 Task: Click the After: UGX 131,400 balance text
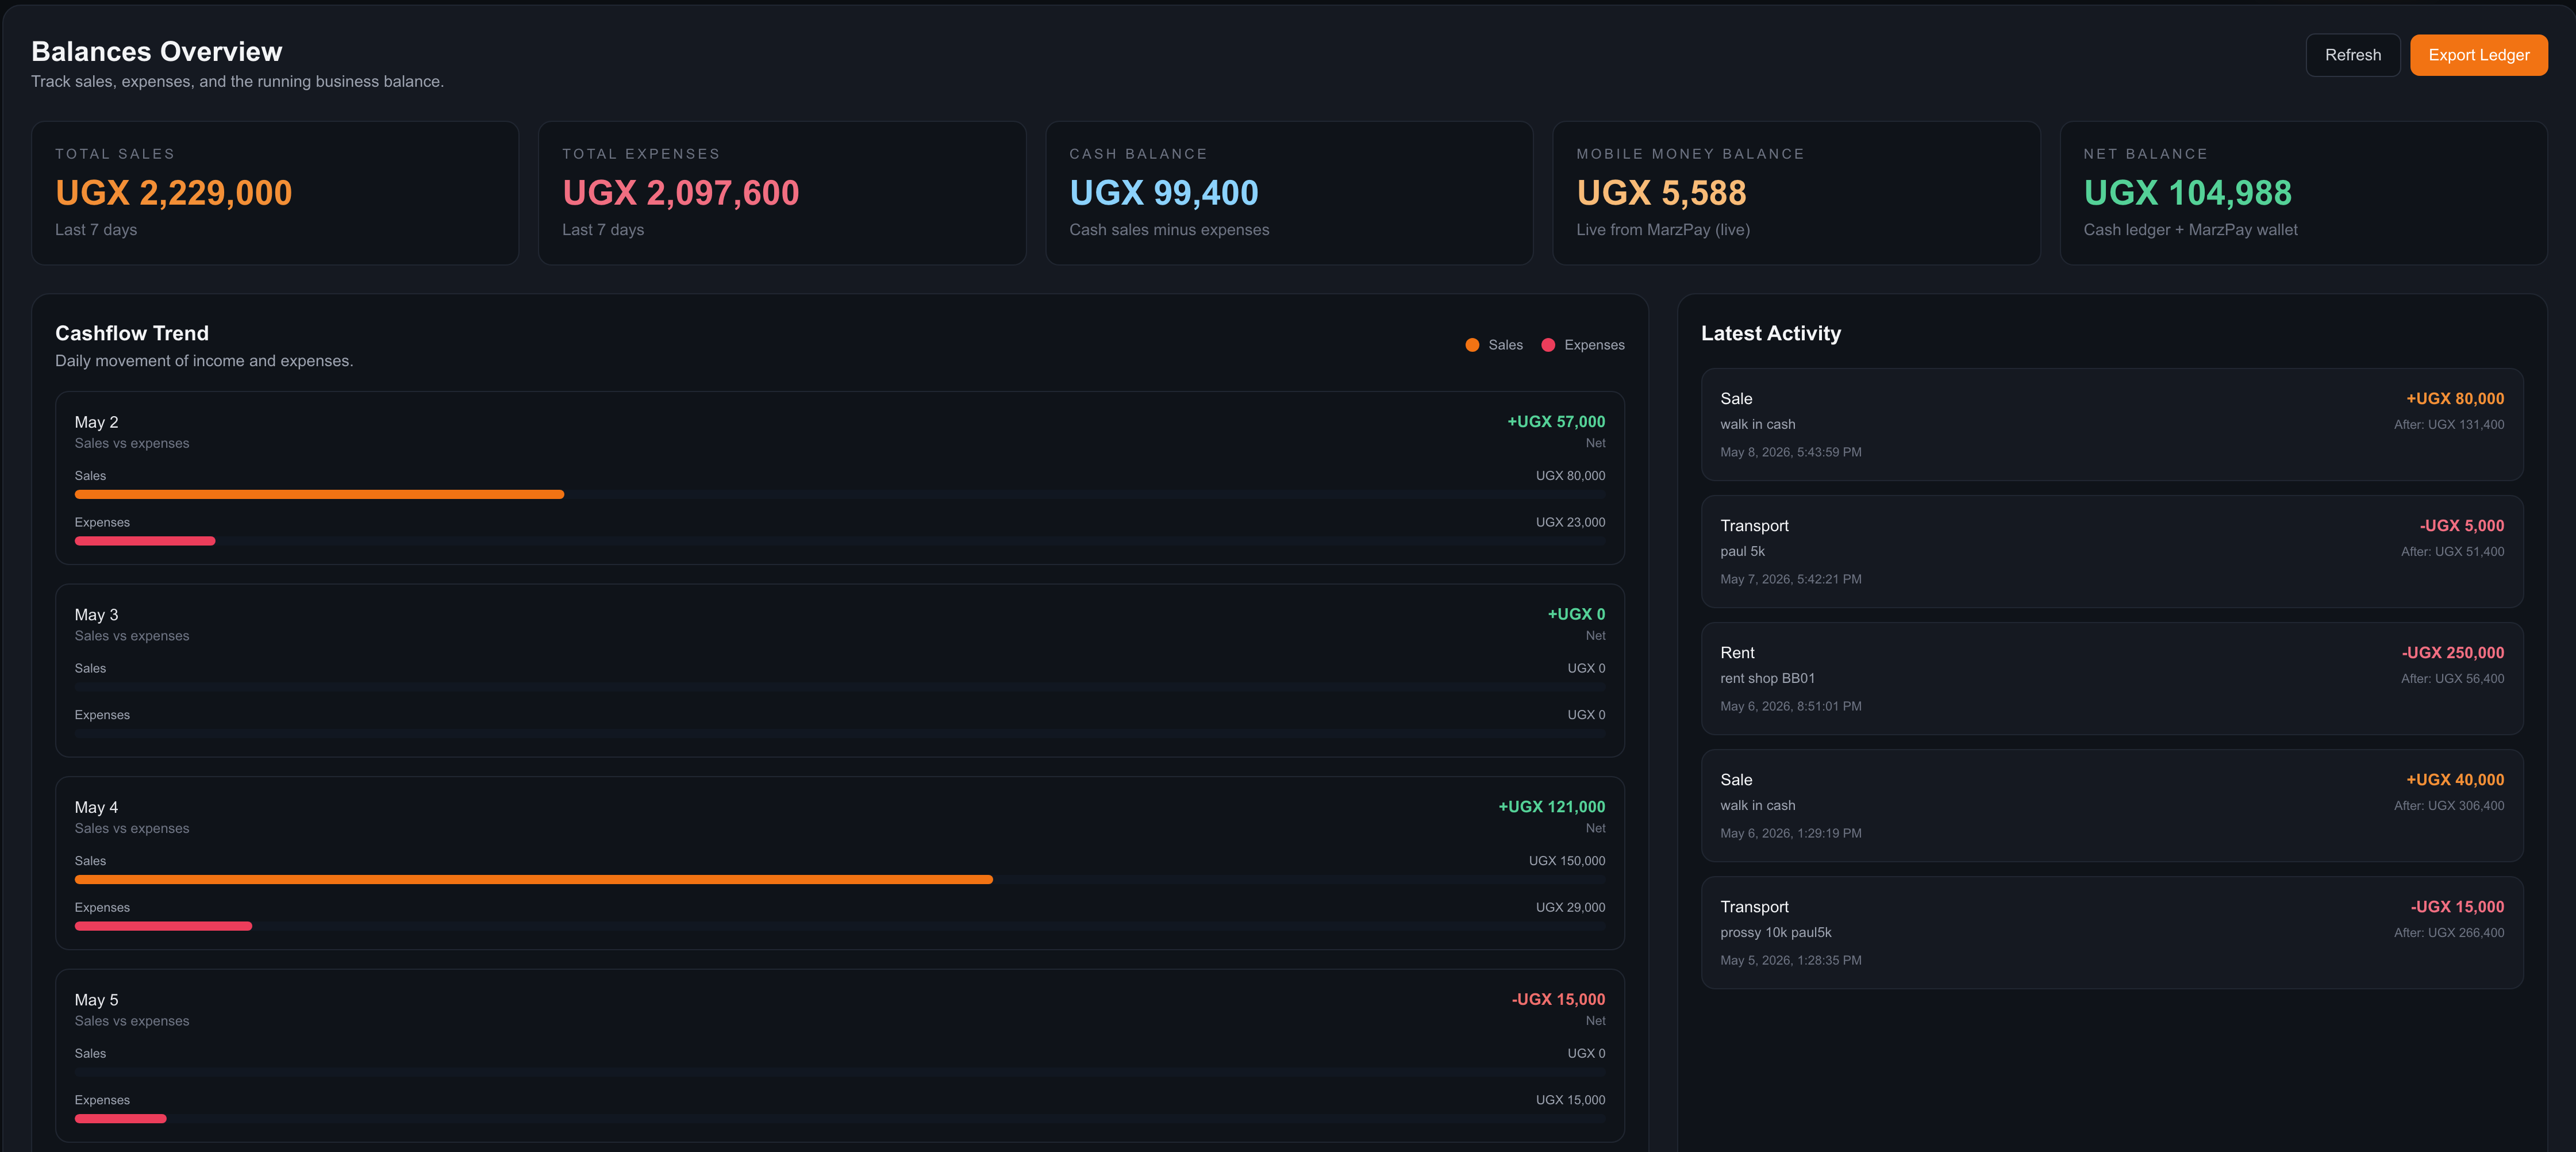pyautogui.click(x=2449, y=424)
